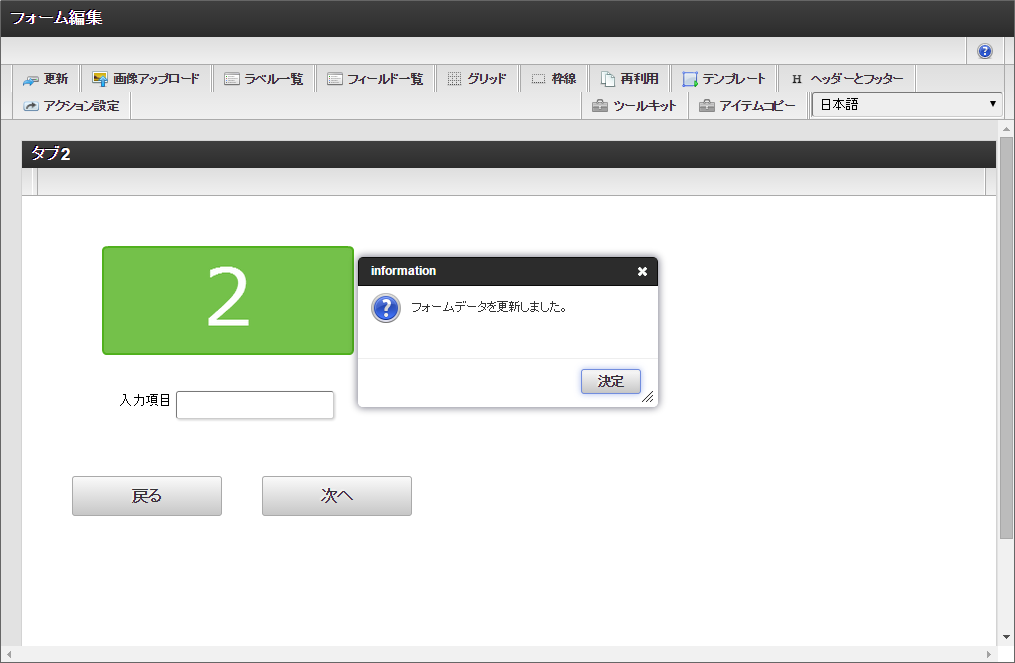Open the アイテムコピー item copy tool

(748, 106)
